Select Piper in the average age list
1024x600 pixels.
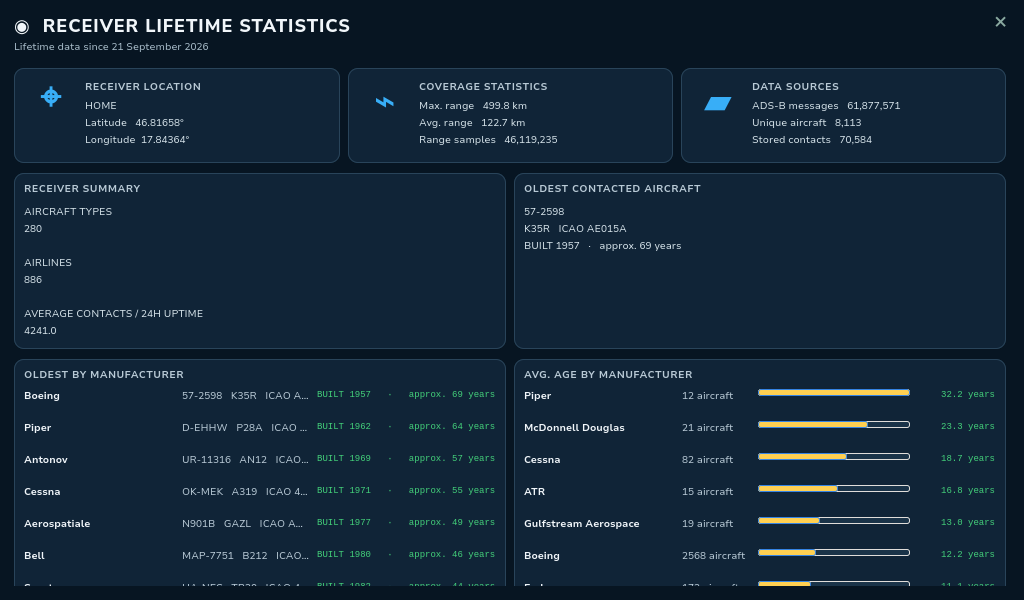point(537,396)
